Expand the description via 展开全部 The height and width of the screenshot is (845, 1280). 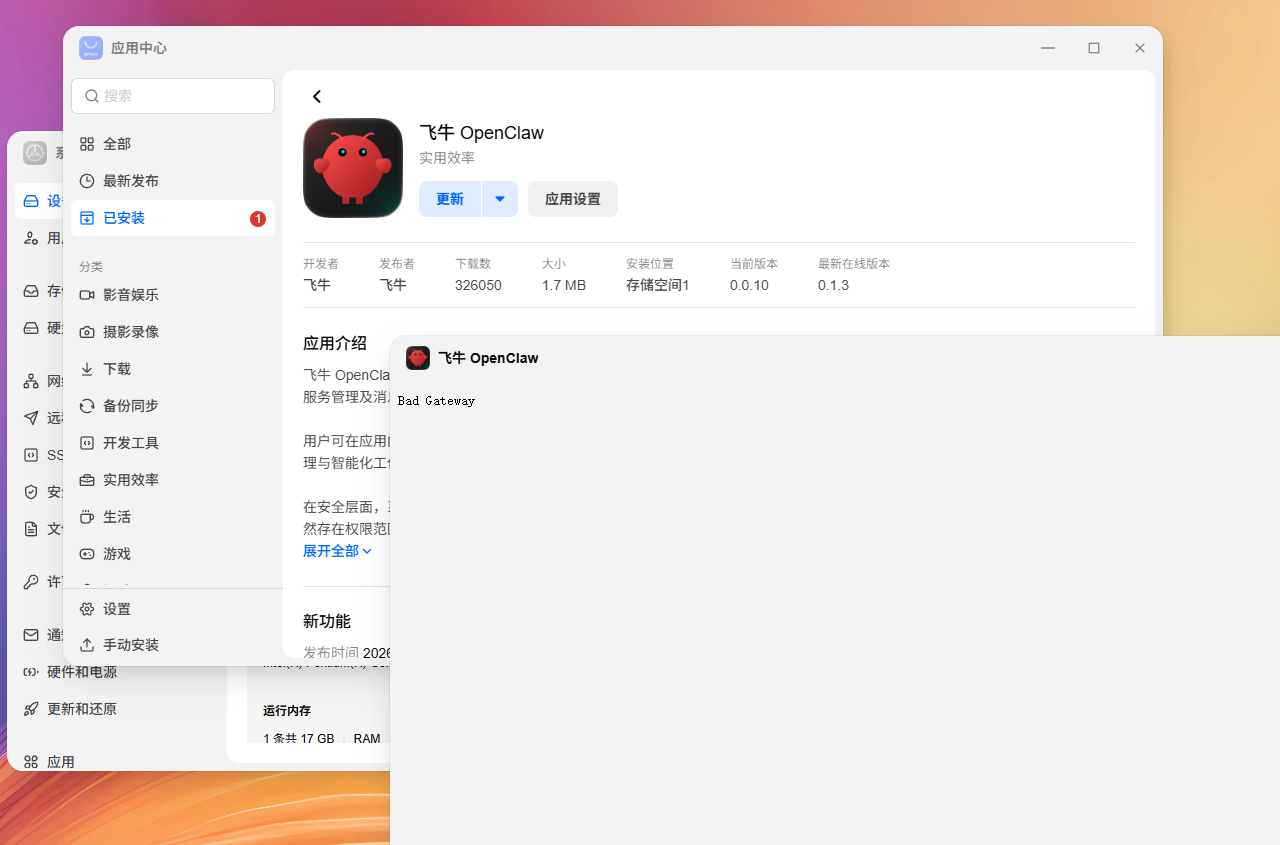pos(338,551)
